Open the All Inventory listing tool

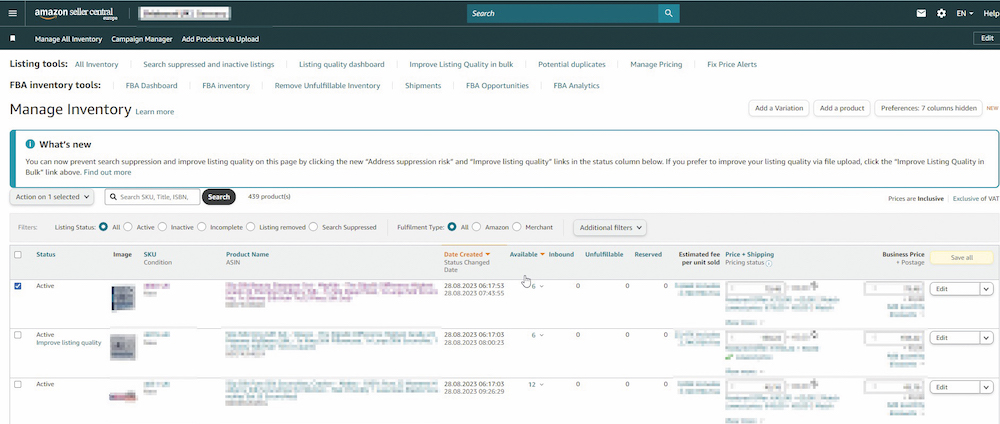coord(96,64)
